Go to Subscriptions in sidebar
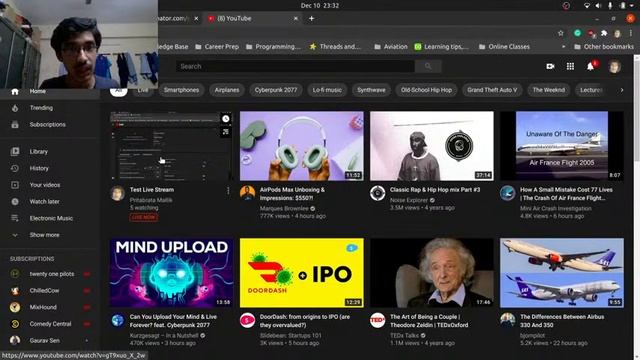This screenshot has height=360, width=640. (49, 124)
